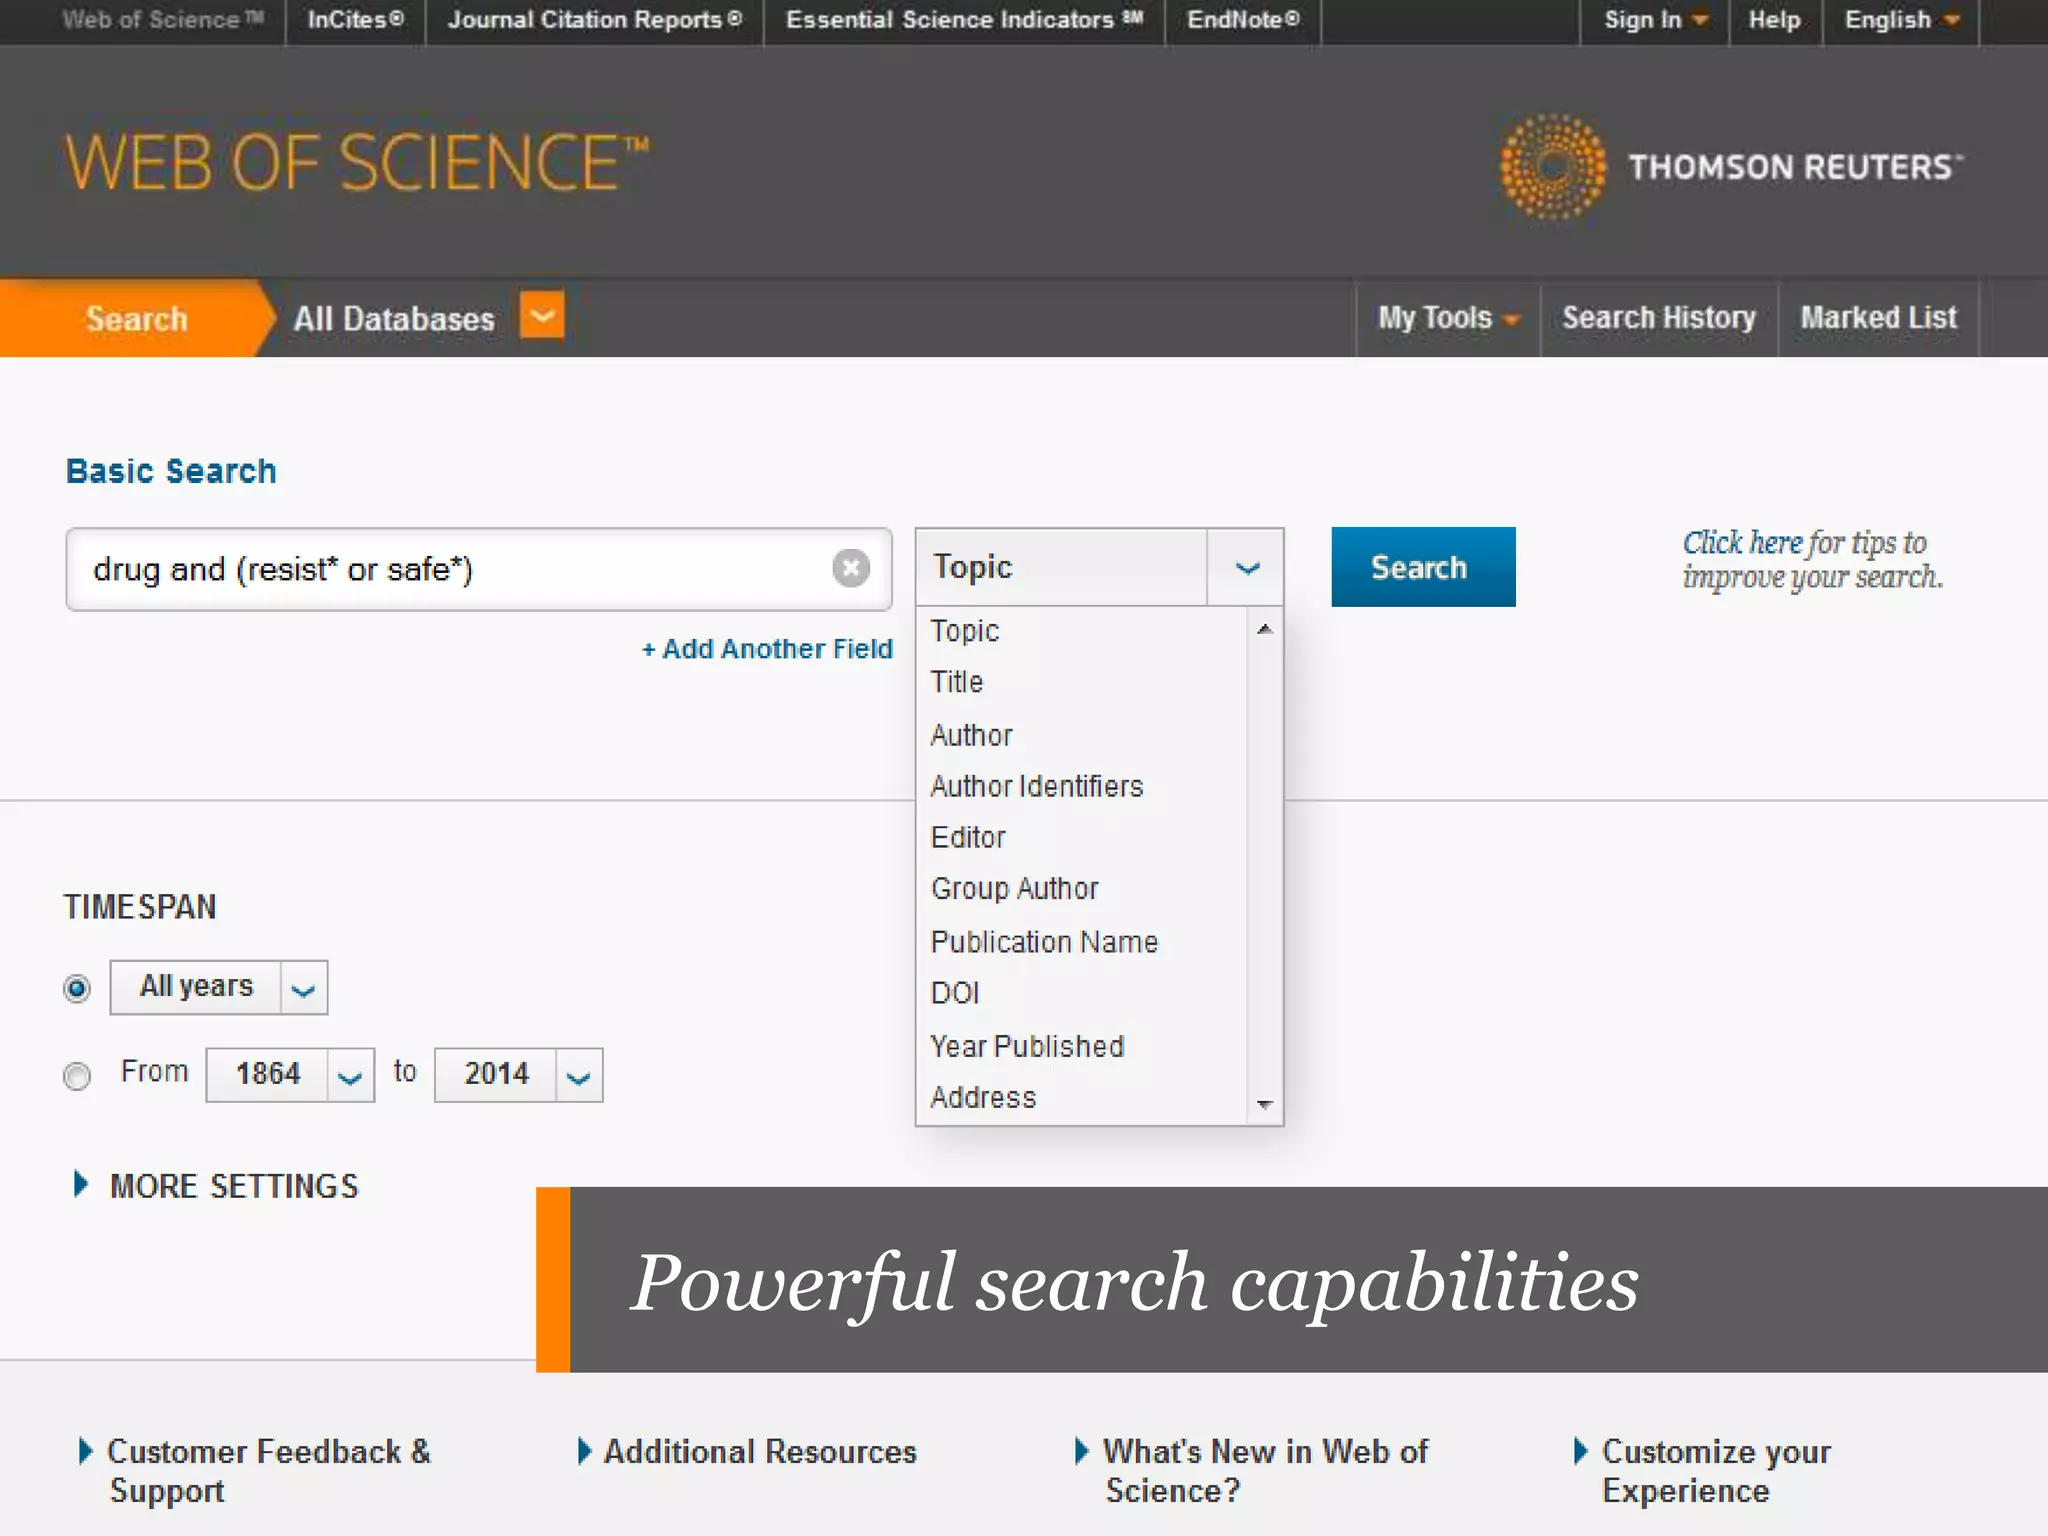This screenshot has height=1536, width=2048.
Task: Open the English language dropdown
Action: (x=1901, y=20)
